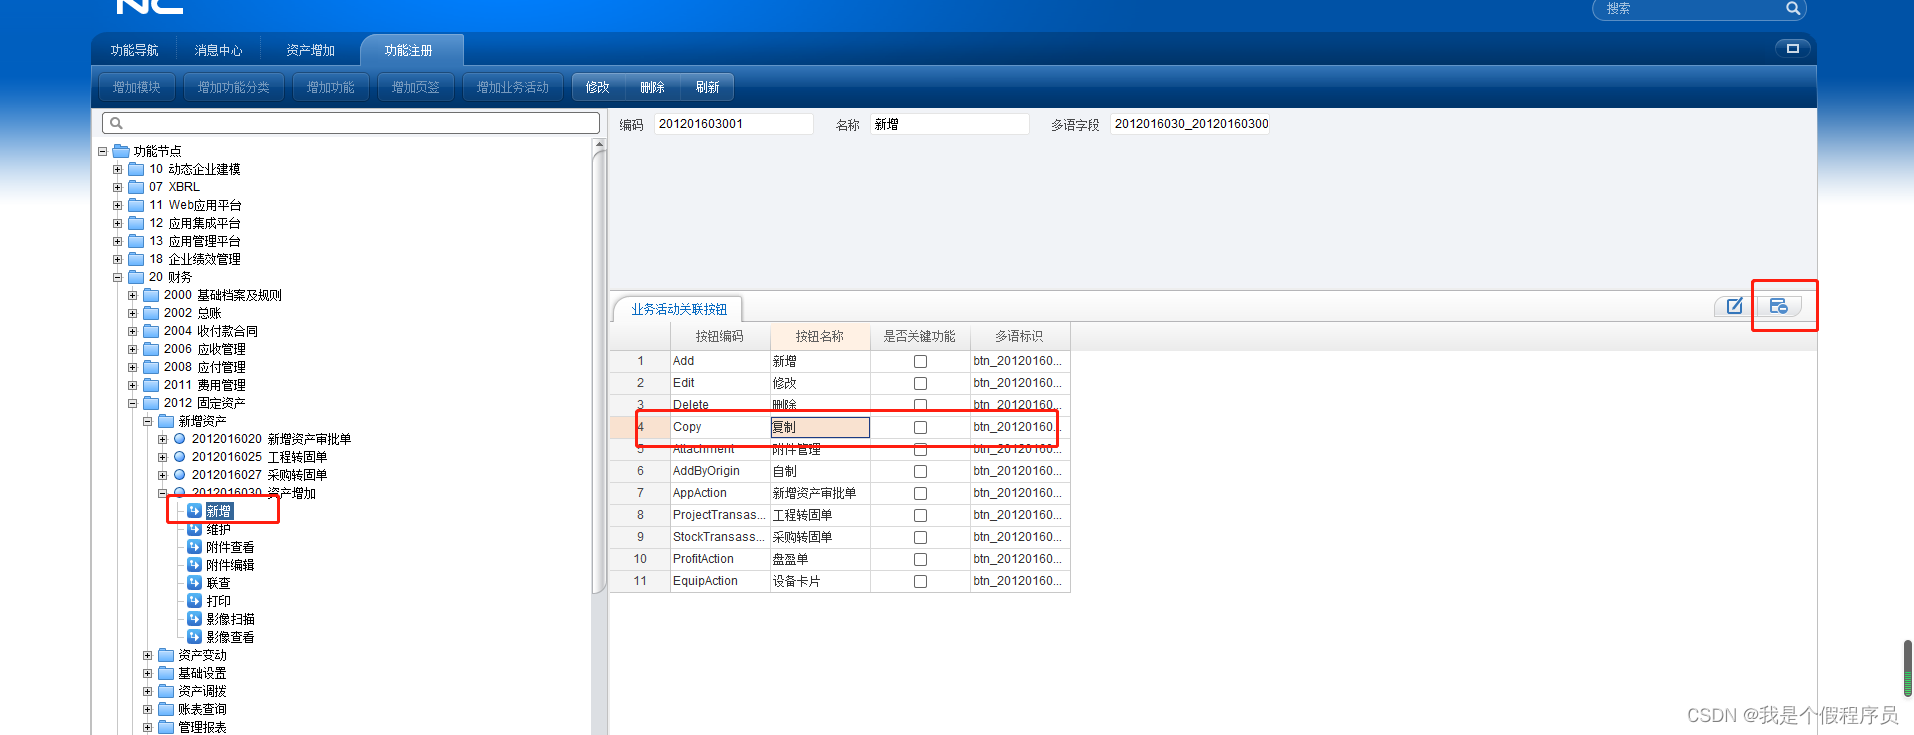Click the blue circle icon of 2012016020 新增资产审批单
The width and height of the screenshot is (1914, 735).
[180, 439]
